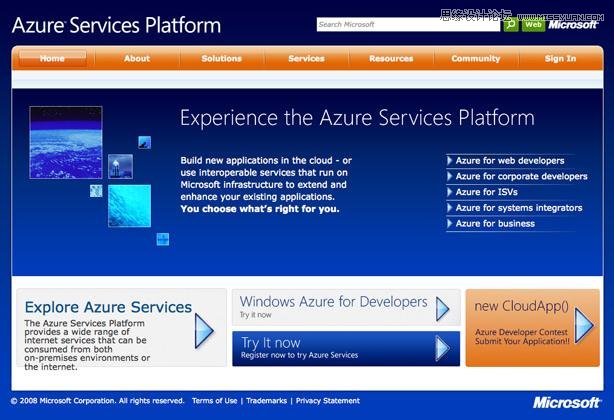The height and width of the screenshot is (420, 614).
Task: Click the arrow in Explore Azure Services panel
Action: [204, 331]
